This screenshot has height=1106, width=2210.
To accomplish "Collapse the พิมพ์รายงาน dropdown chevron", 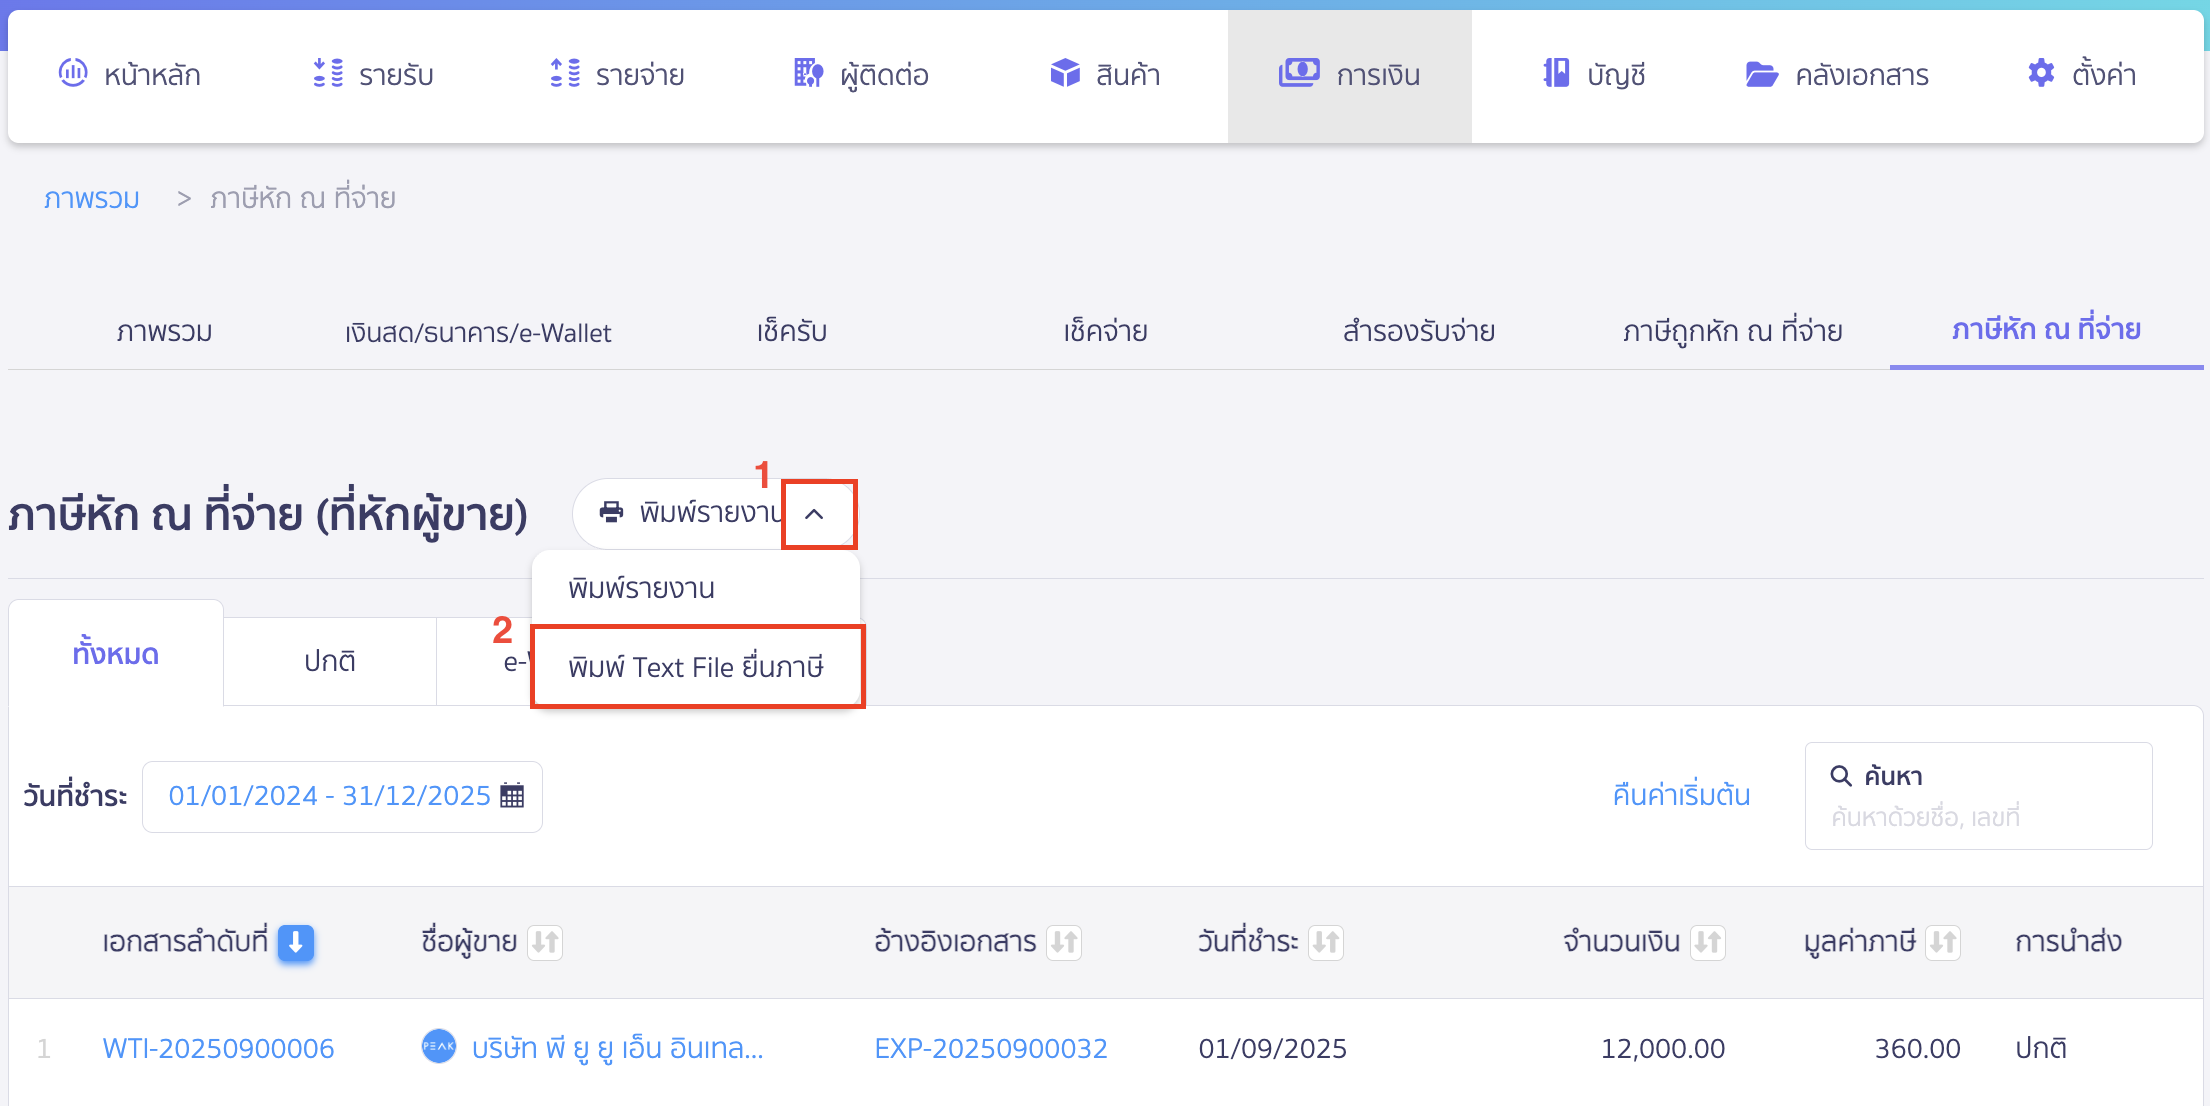I will click(818, 513).
